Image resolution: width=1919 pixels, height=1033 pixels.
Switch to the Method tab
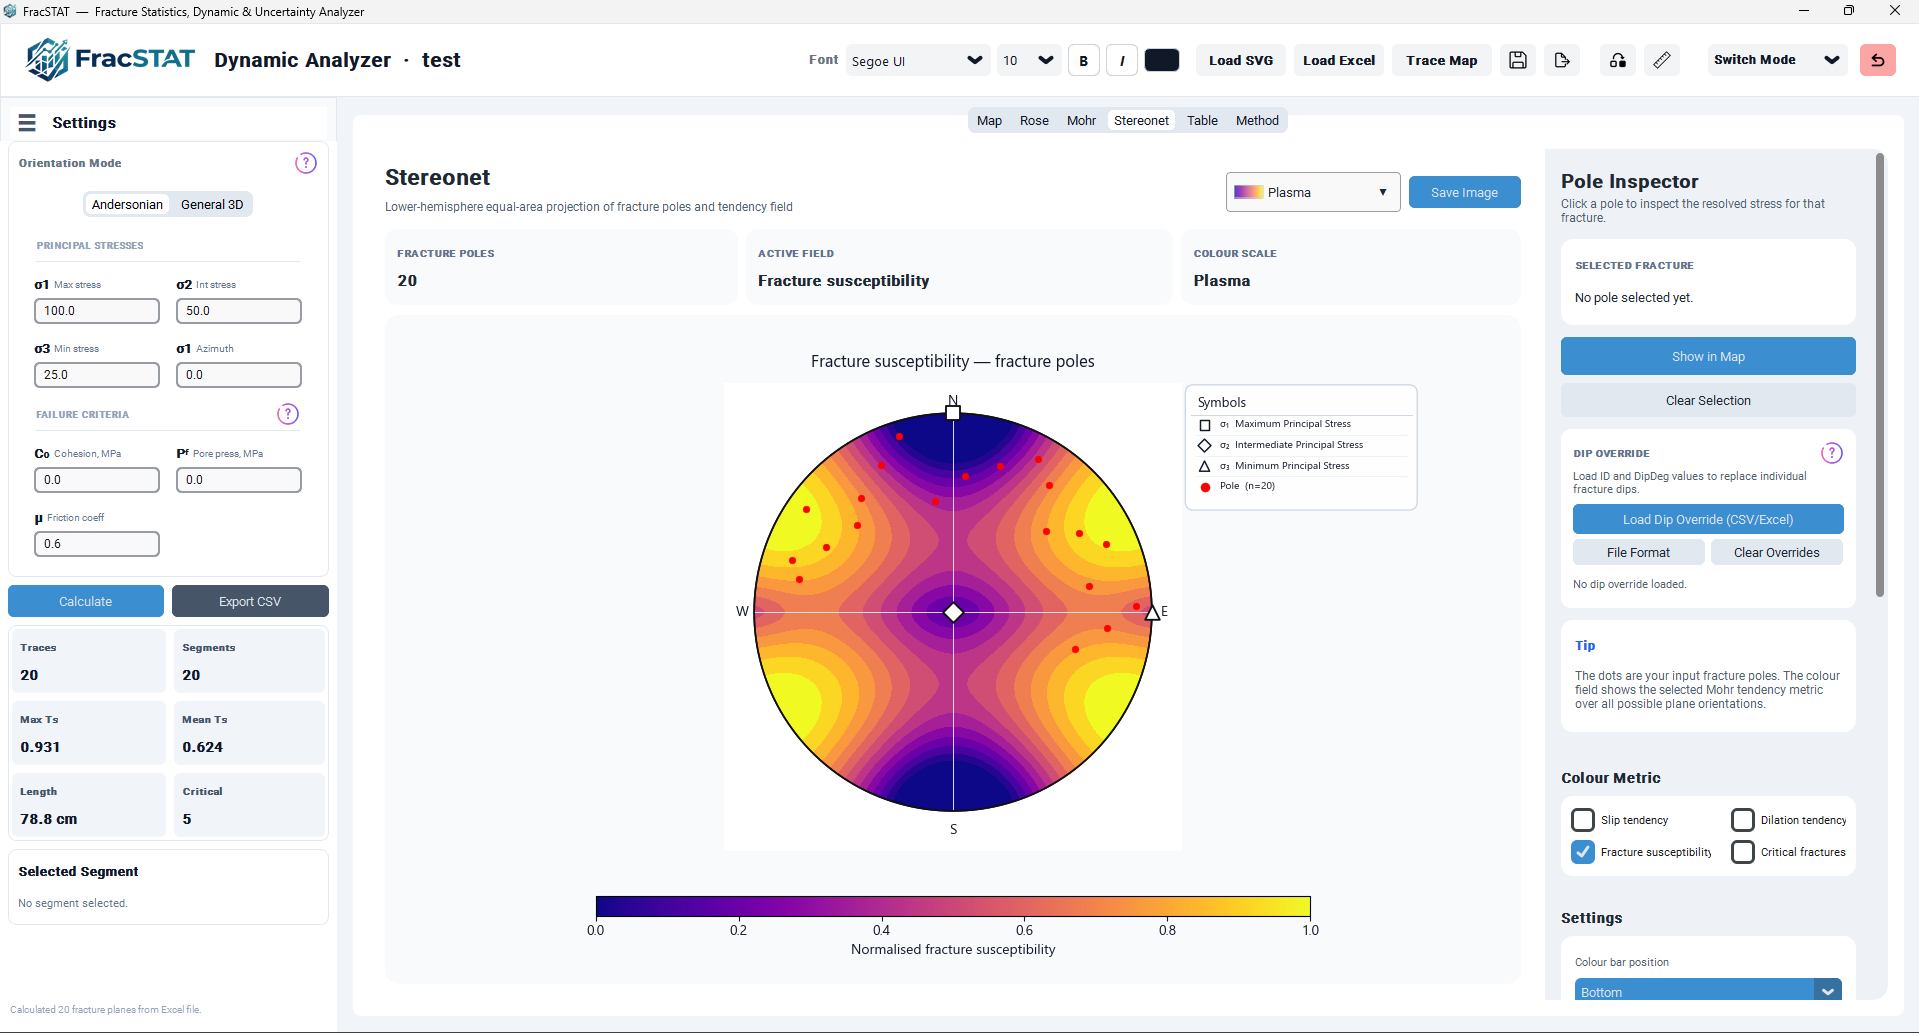1257,121
